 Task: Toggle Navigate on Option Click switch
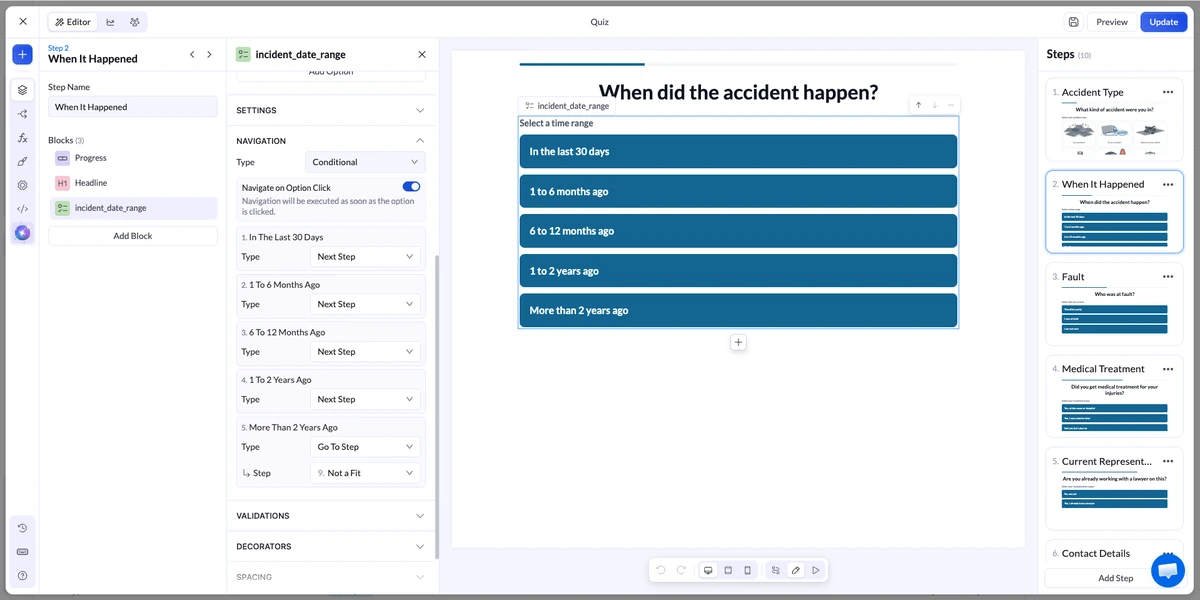coord(411,187)
